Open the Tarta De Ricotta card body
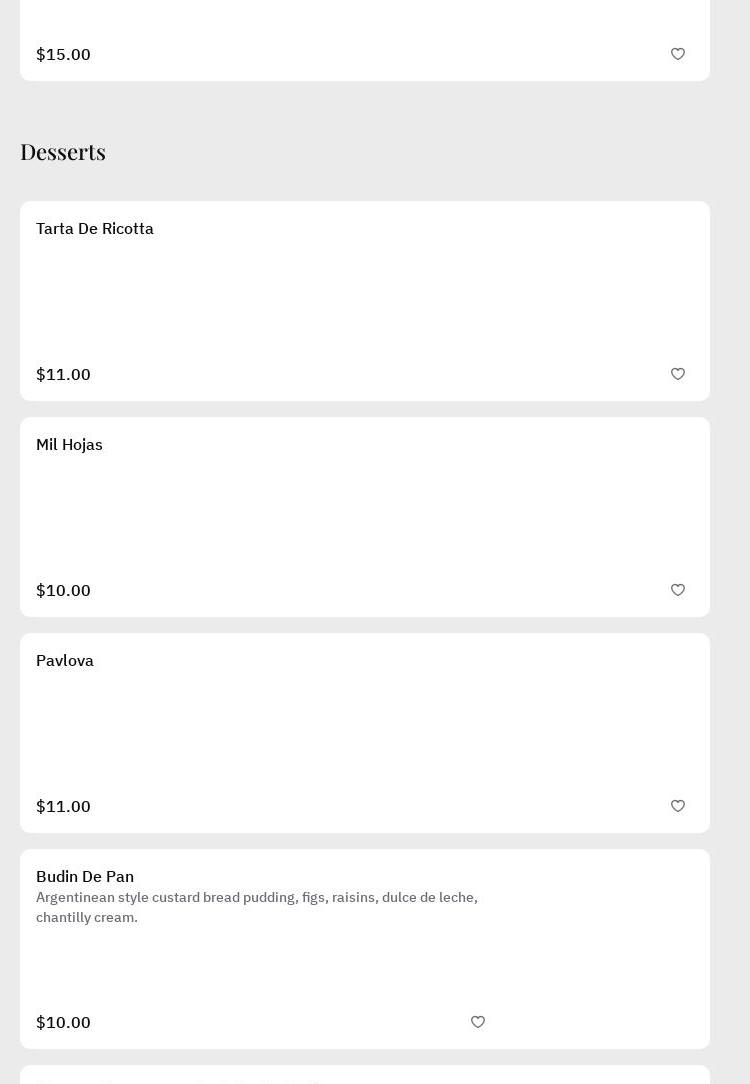The height and width of the screenshot is (1084, 750). [x=365, y=300]
